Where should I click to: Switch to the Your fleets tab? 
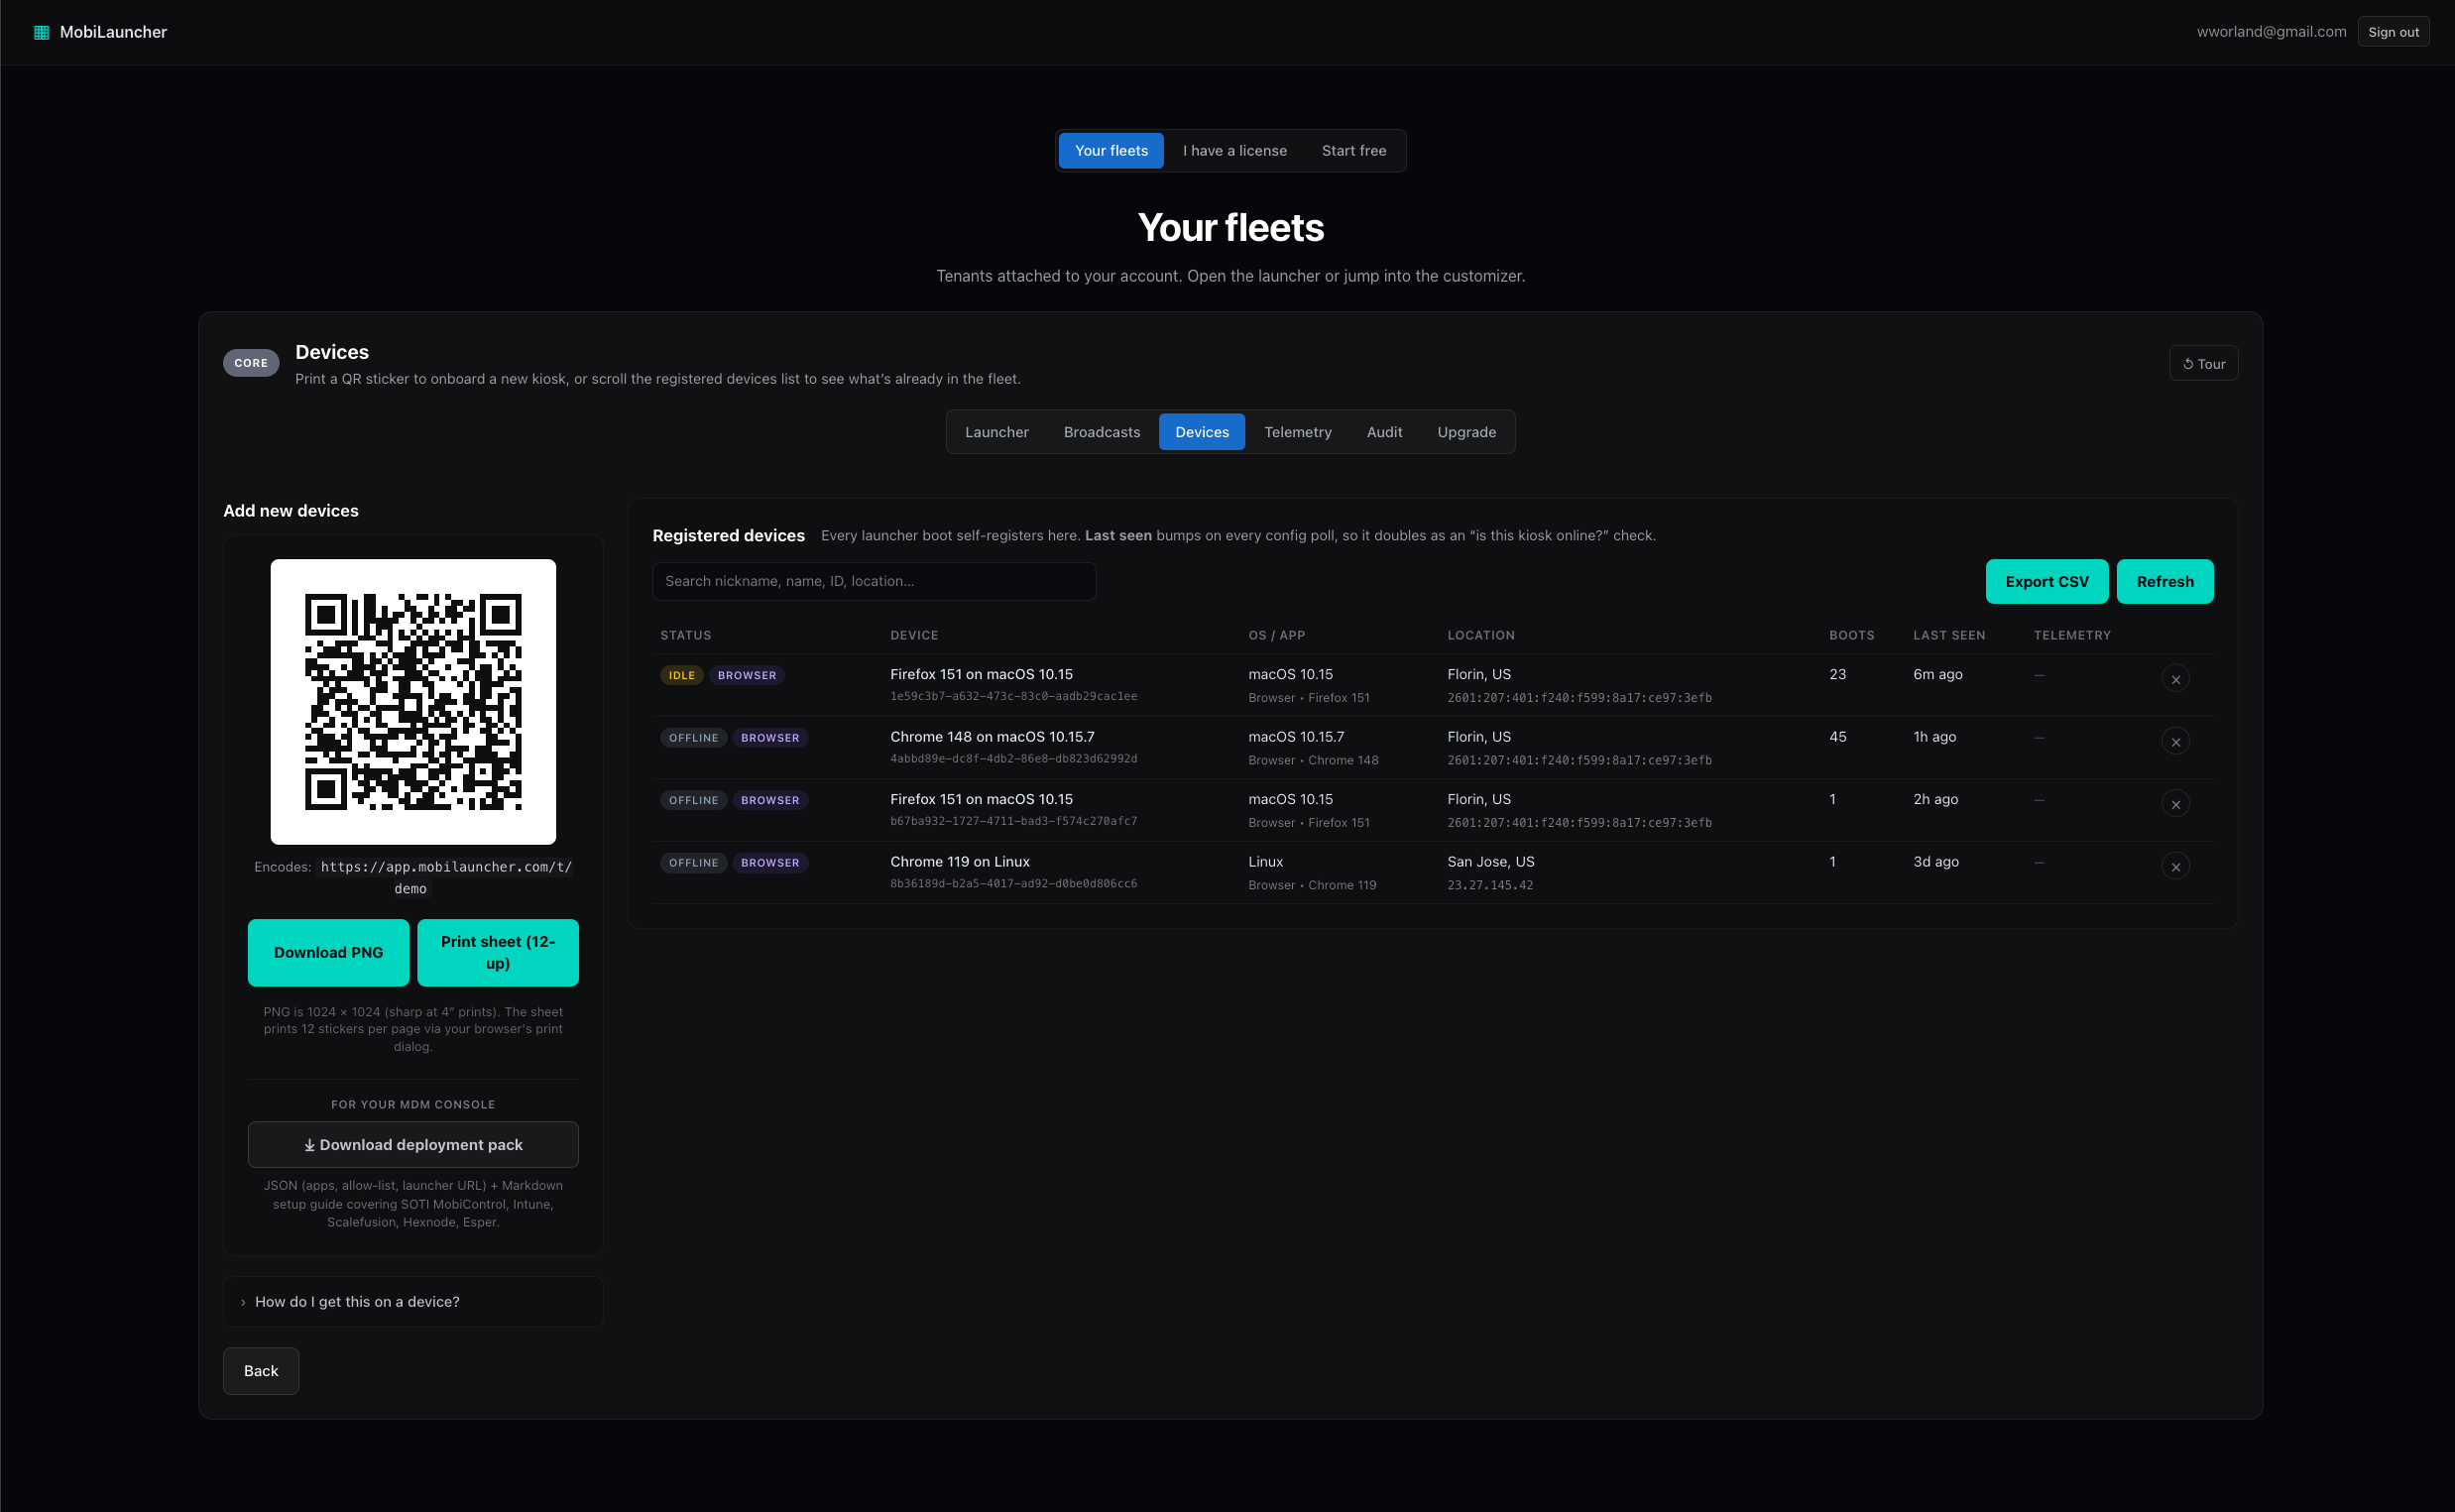pos(1111,151)
